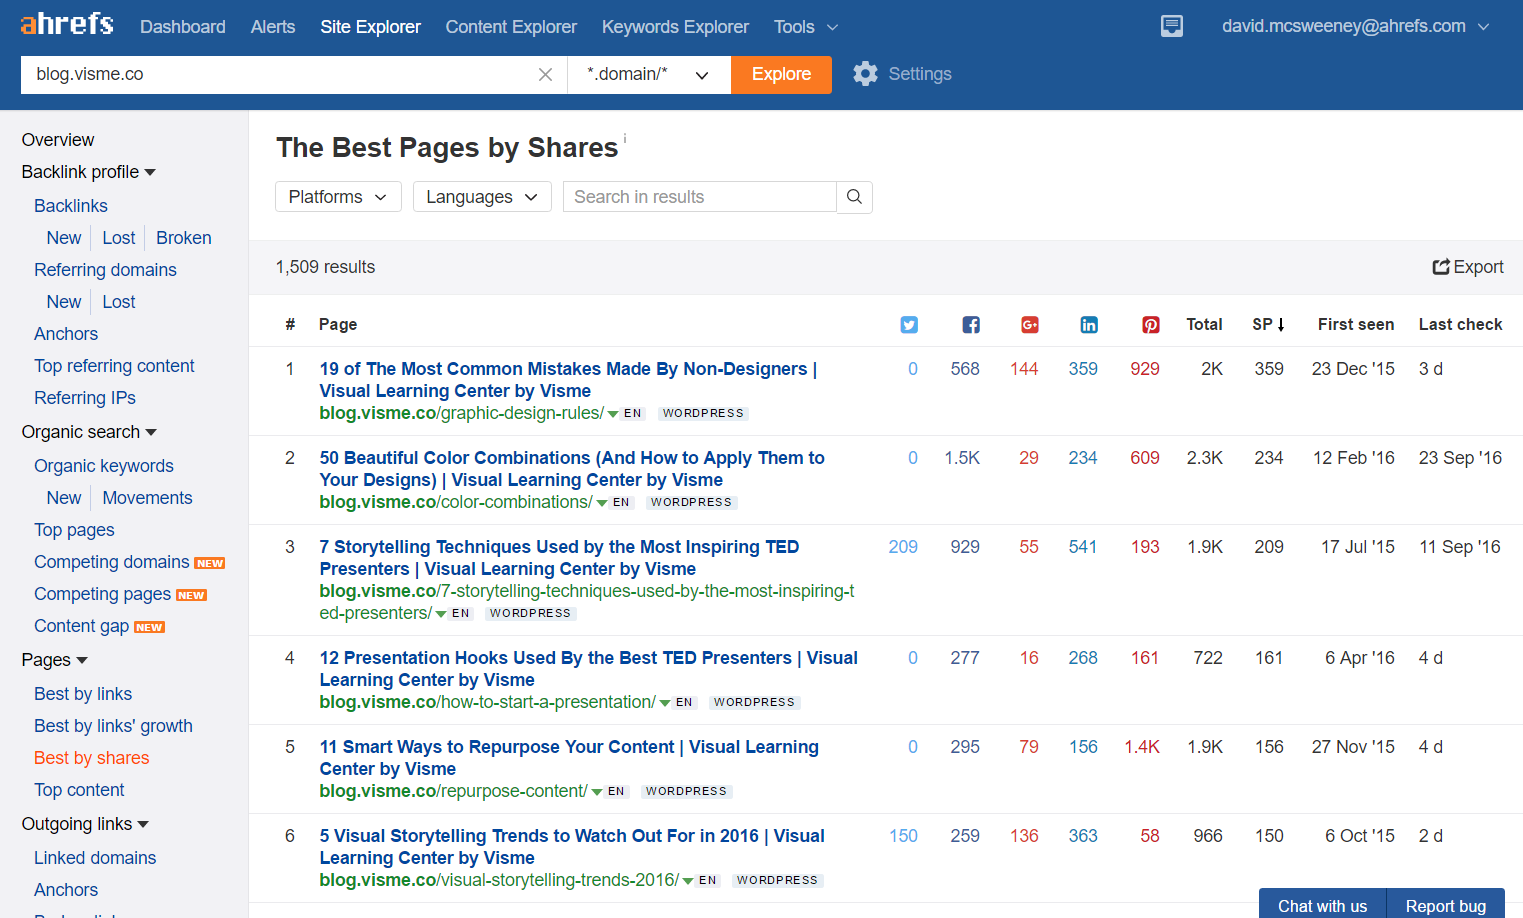This screenshot has height=918, width=1523.
Task: Sort by the Last check column header
Action: [1460, 325]
